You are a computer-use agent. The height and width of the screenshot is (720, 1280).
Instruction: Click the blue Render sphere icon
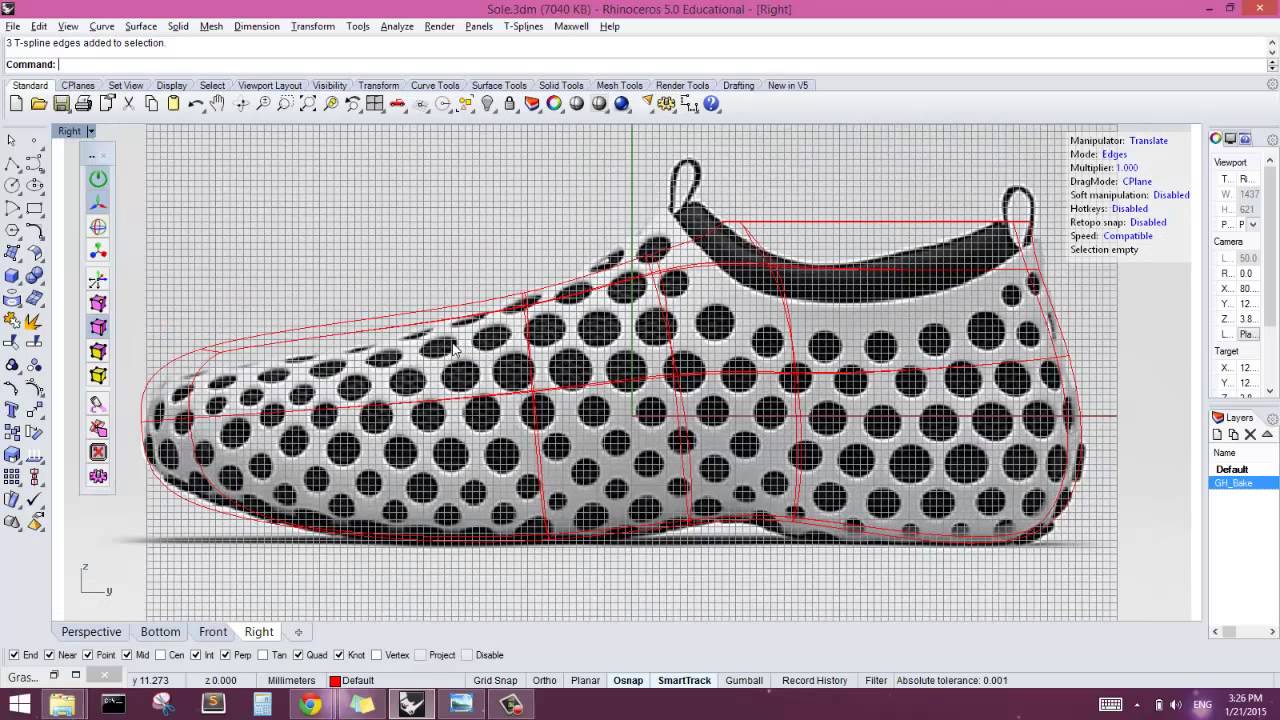[622, 104]
